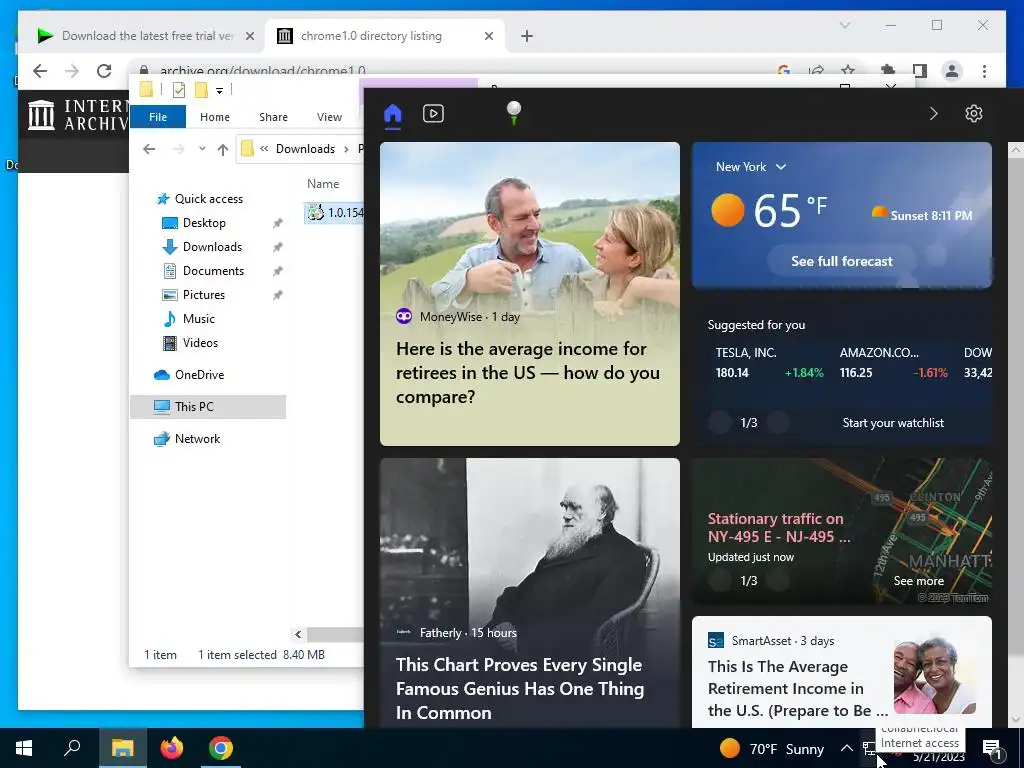Select Downloads in Explorer navigation pane
This screenshot has height=768, width=1024.
point(212,247)
